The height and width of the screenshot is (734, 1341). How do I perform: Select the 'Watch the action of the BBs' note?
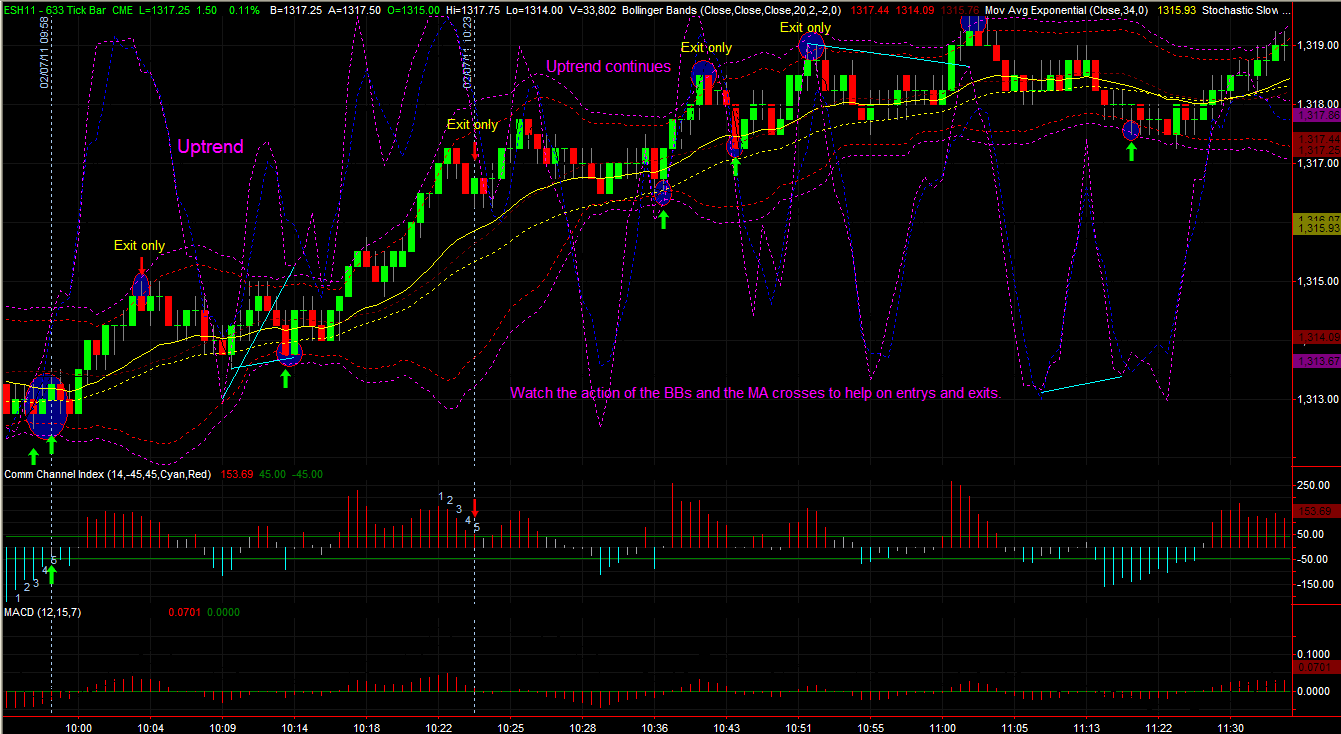[754, 394]
